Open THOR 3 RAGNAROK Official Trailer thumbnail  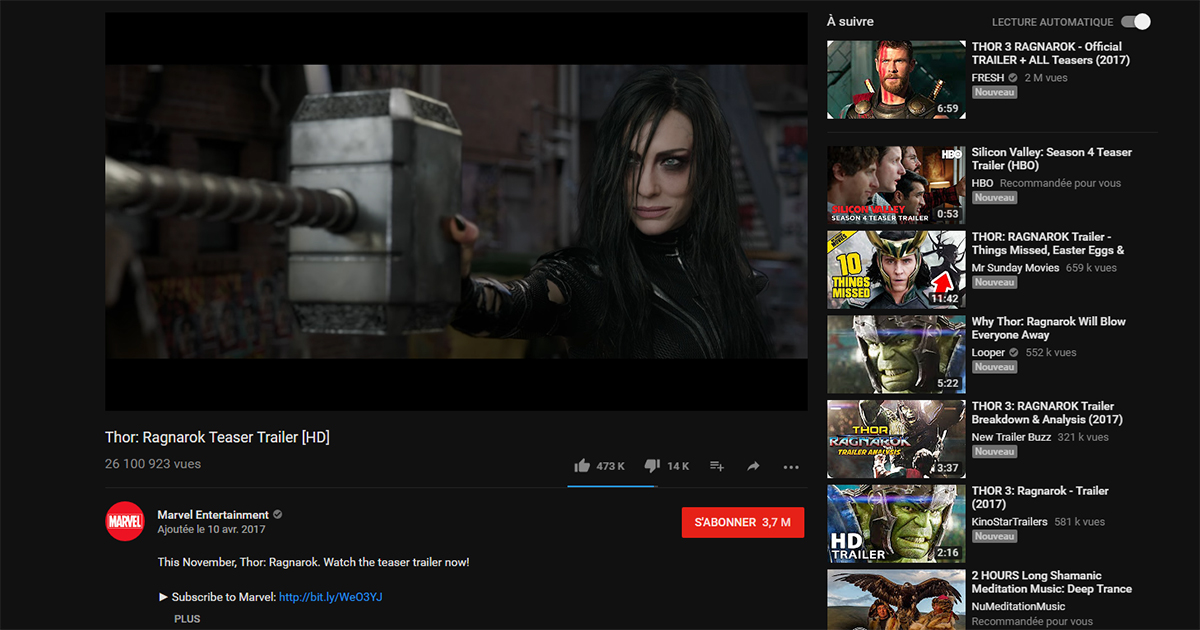[x=896, y=79]
